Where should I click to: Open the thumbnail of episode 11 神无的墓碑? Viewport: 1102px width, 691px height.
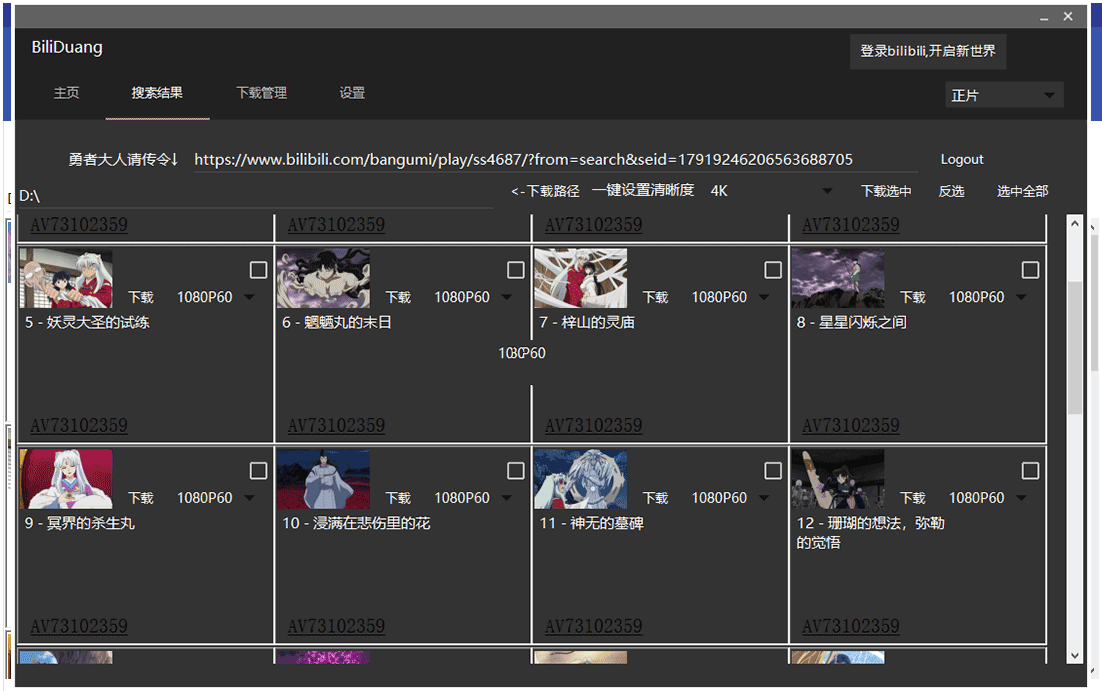(x=581, y=479)
